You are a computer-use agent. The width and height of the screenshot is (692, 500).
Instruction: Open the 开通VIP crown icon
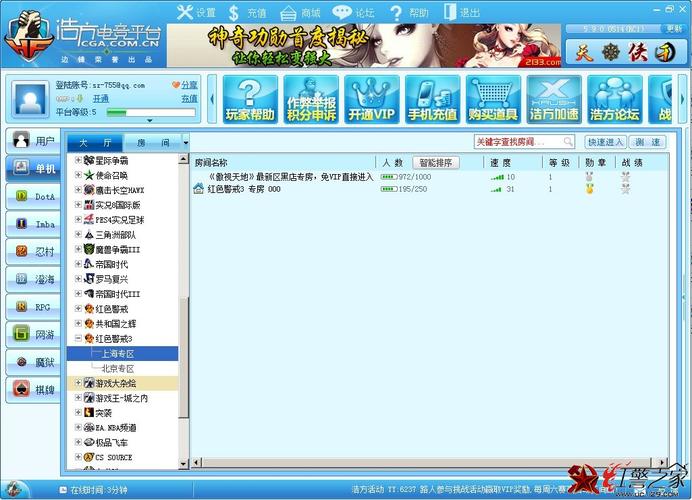pyautogui.click(x=371, y=100)
